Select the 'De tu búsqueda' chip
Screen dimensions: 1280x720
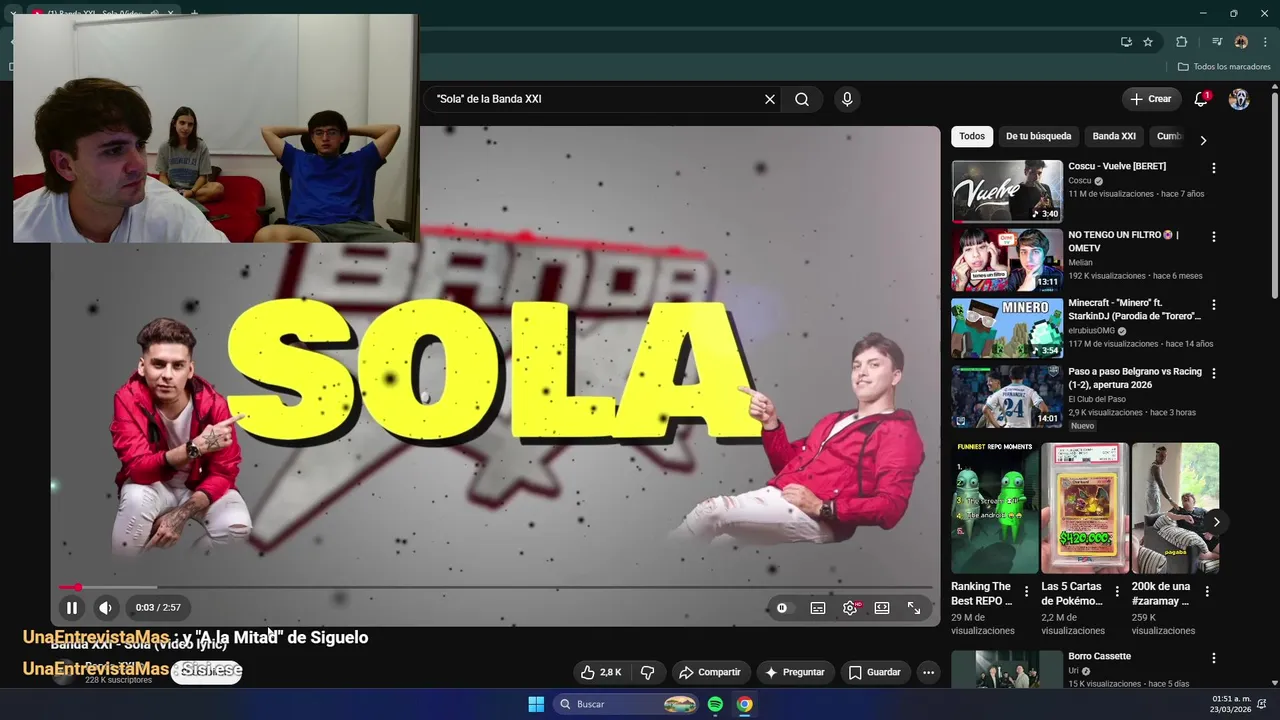click(1038, 136)
